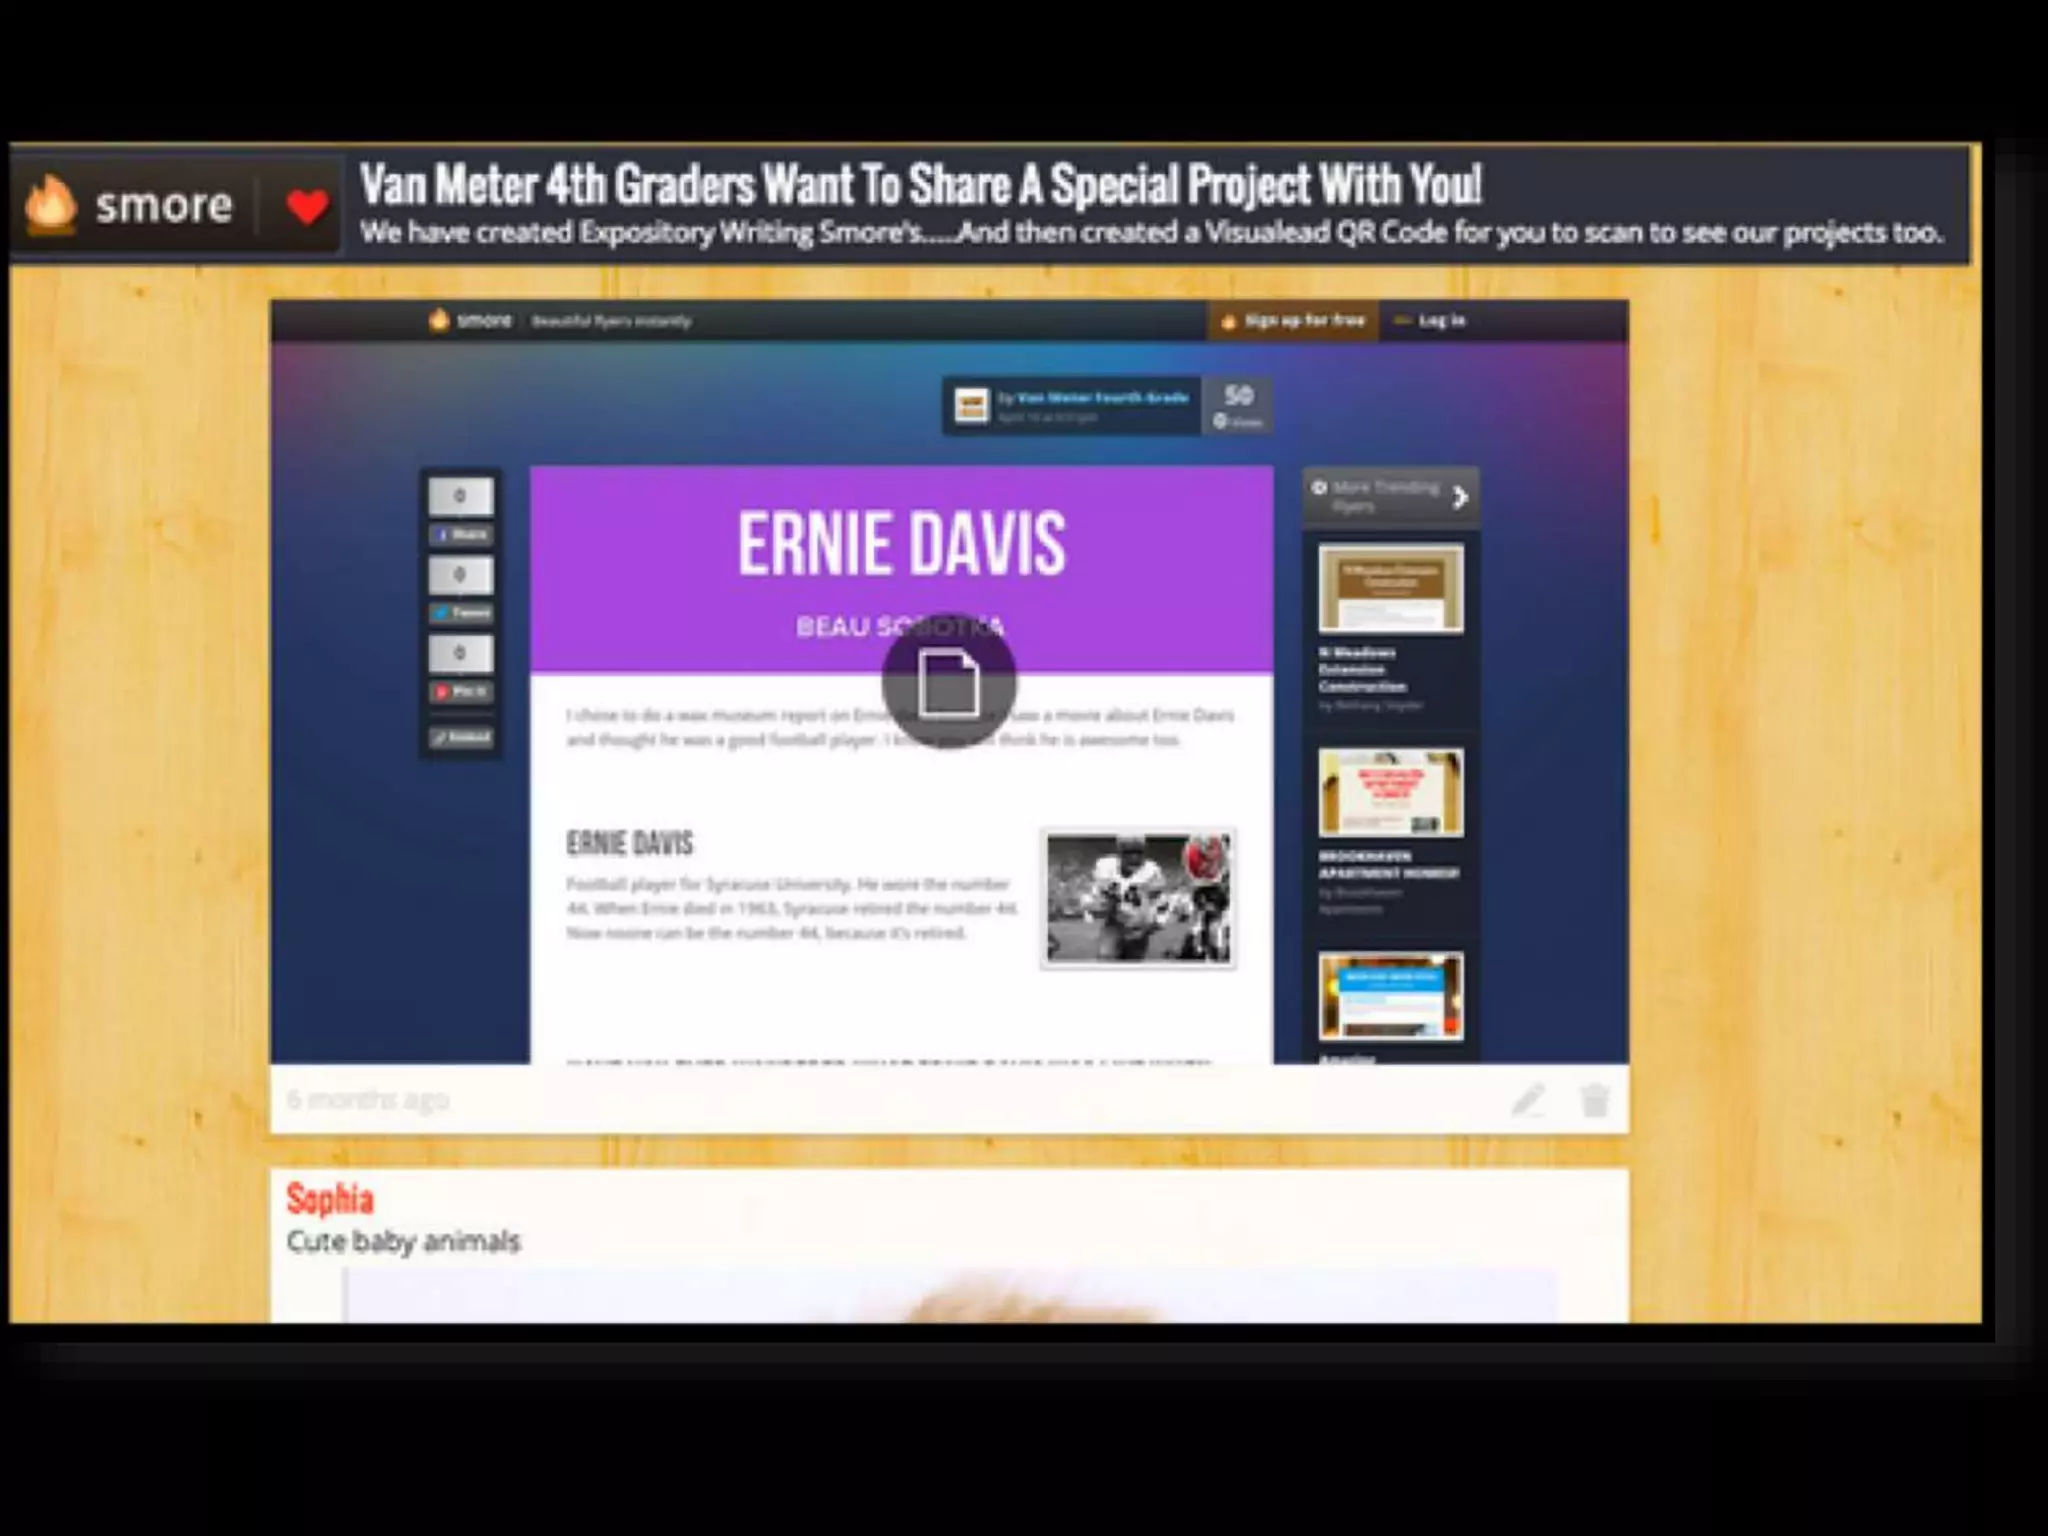Open Van Meter Fourth Grade author link

[1102, 397]
